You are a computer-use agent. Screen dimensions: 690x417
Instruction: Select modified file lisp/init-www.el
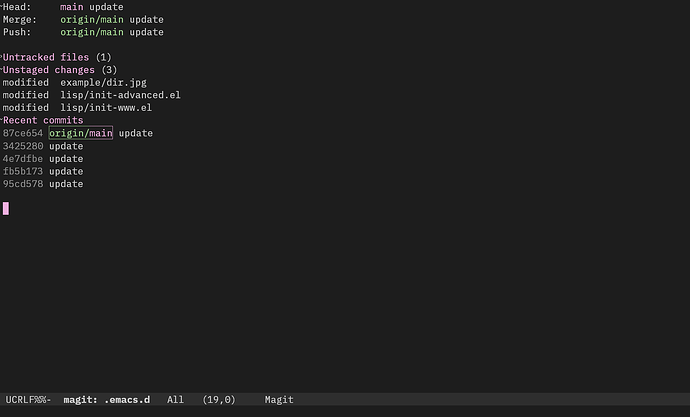[x=106, y=108]
